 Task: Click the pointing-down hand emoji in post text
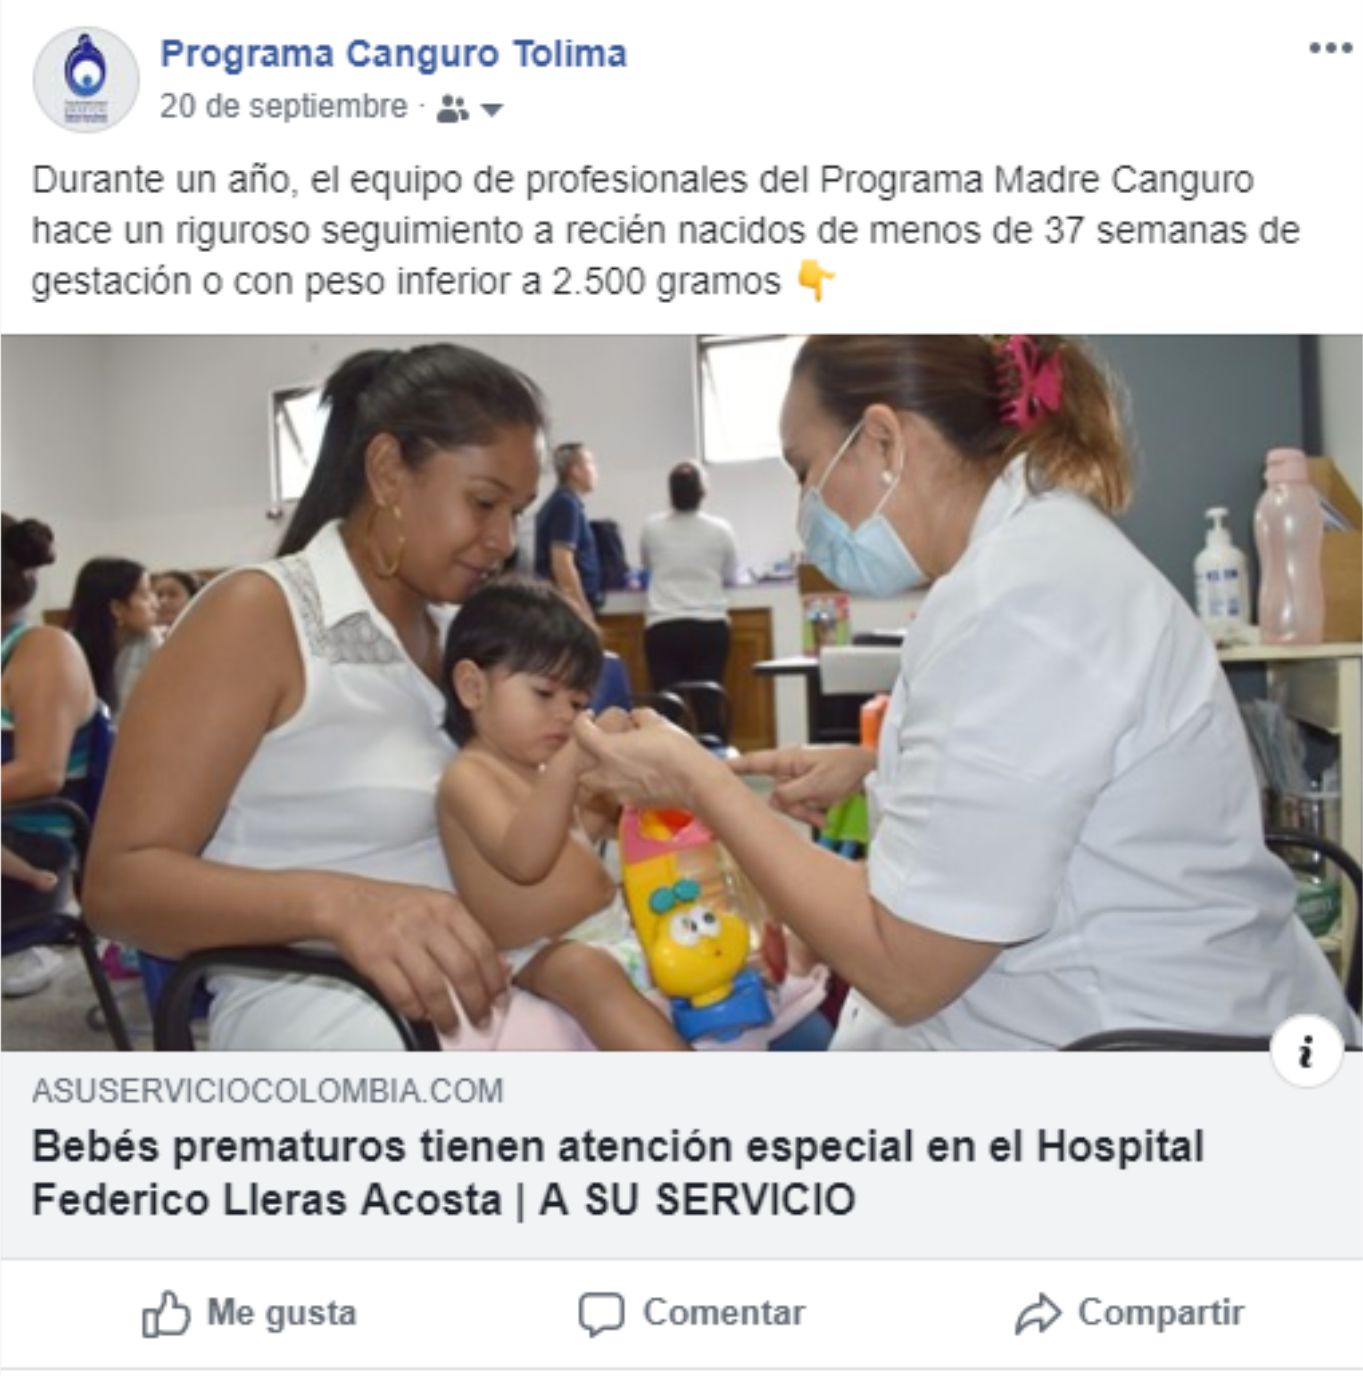point(815,281)
